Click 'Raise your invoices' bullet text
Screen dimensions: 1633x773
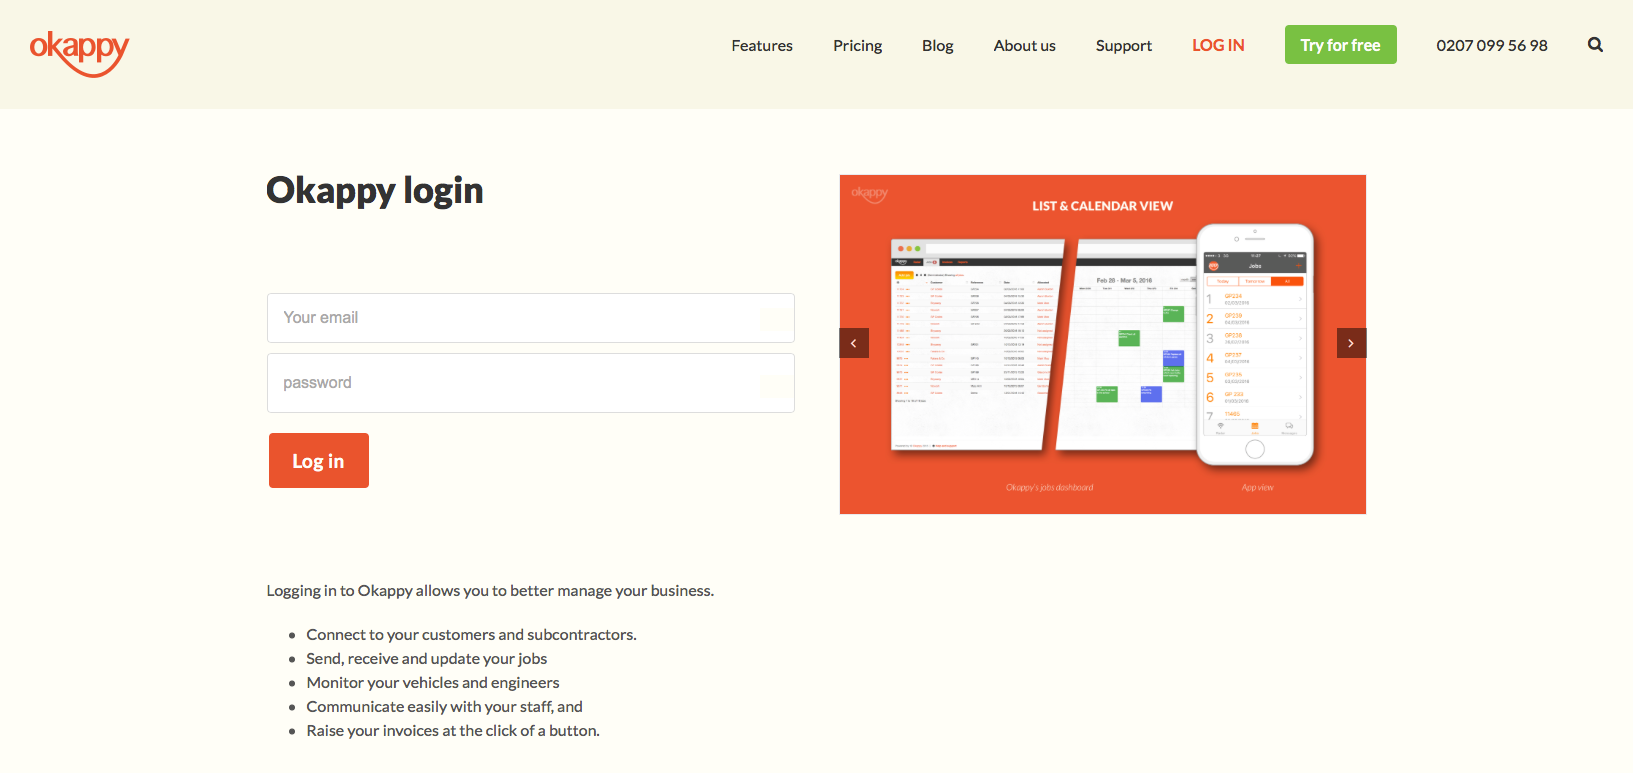[453, 731]
